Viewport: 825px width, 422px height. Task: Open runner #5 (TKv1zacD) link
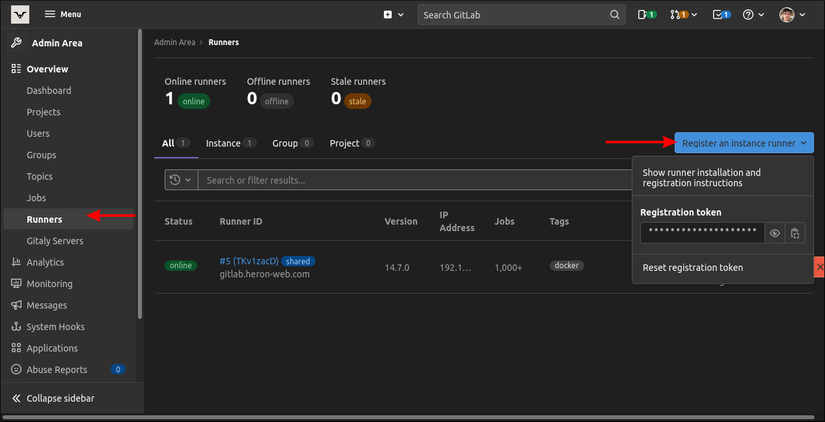point(248,261)
